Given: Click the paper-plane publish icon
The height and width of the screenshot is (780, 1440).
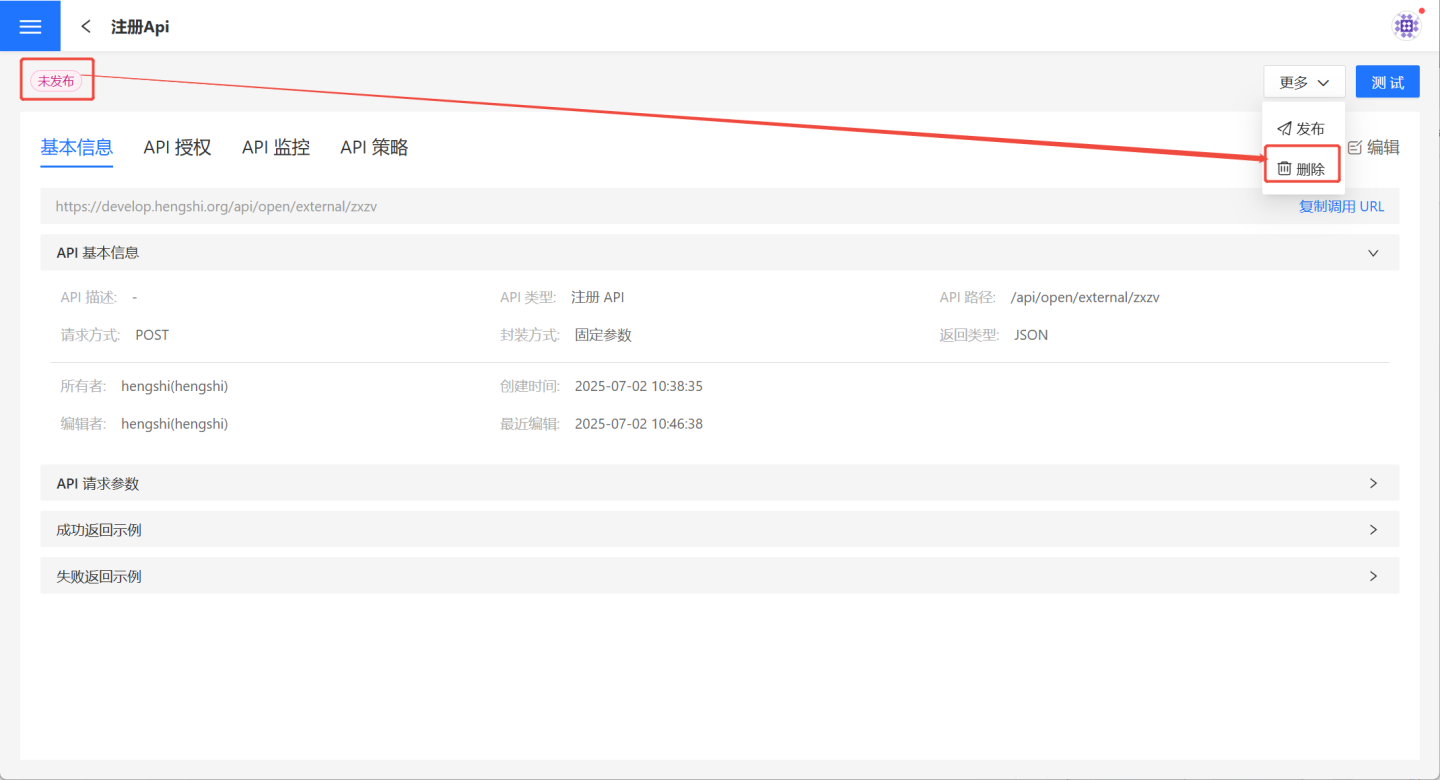Looking at the screenshot, I should [1284, 129].
